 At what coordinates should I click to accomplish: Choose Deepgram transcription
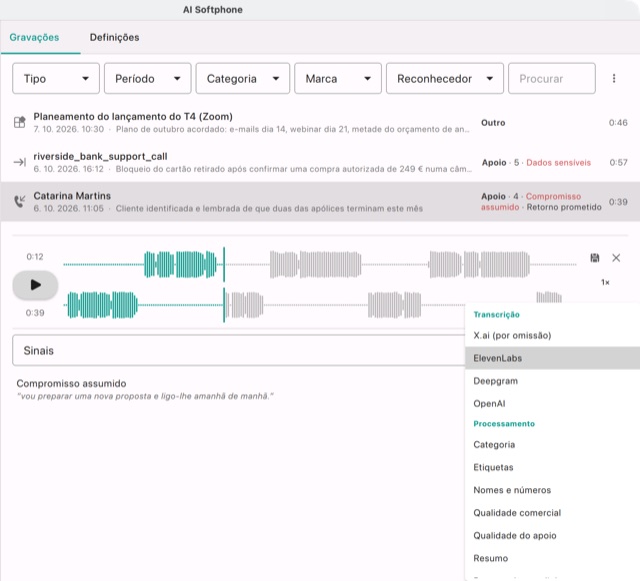coord(552,381)
